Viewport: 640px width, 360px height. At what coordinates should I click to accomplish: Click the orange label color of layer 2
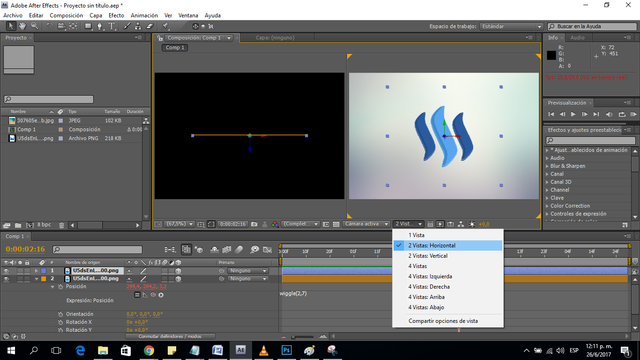[44, 279]
